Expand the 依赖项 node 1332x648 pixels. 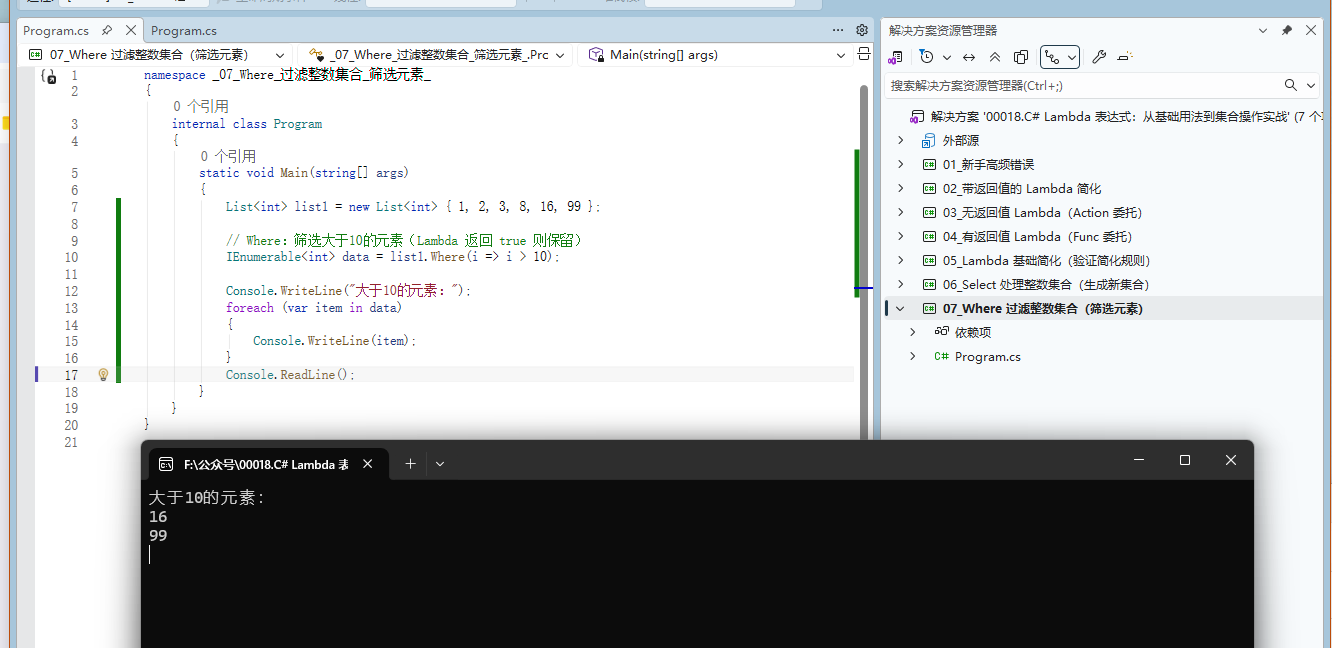912,333
